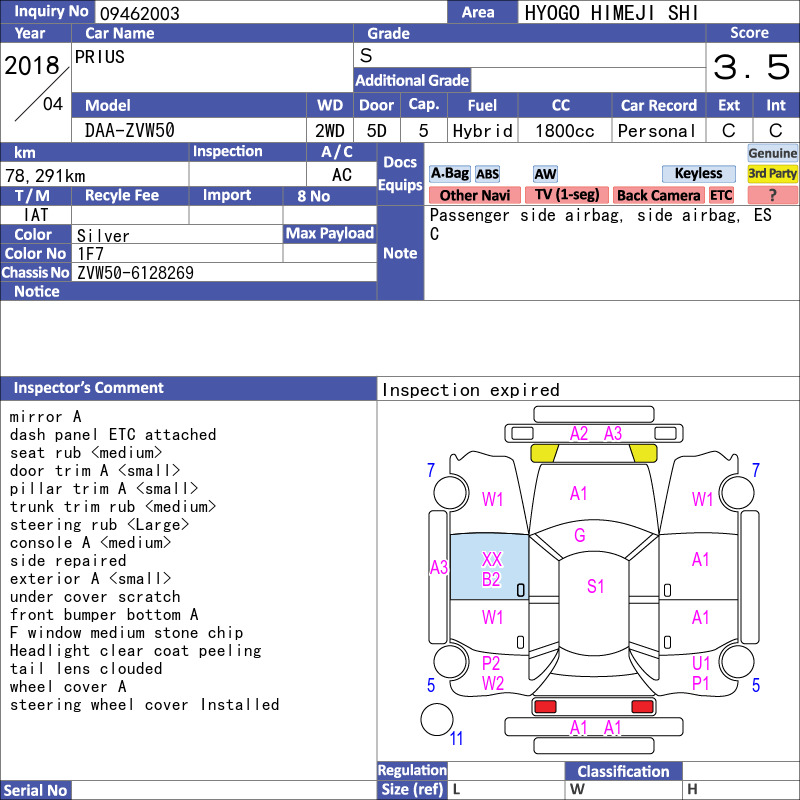Viewport: 800px width, 800px height.
Task: Click the Max Payload label
Action: (330, 233)
